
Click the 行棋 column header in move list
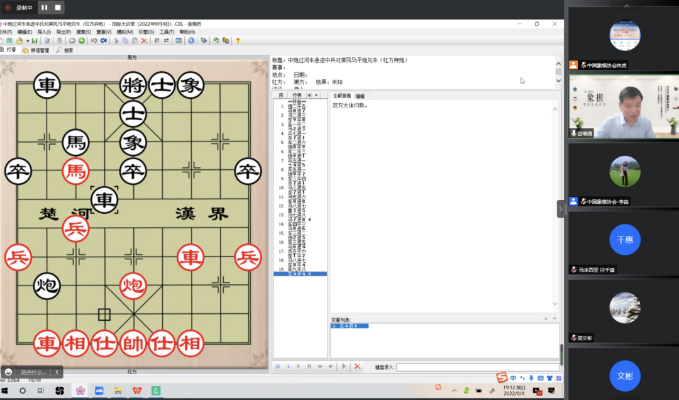[297, 95]
